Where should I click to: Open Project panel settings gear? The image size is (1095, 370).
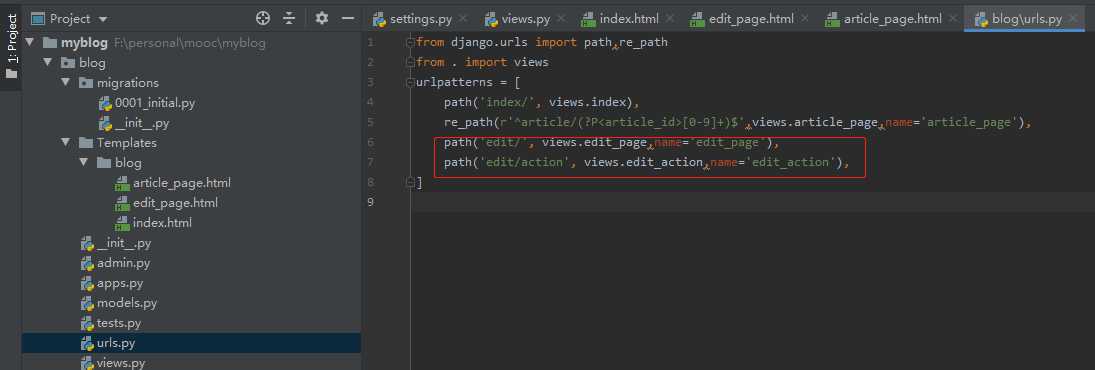(x=321, y=19)
